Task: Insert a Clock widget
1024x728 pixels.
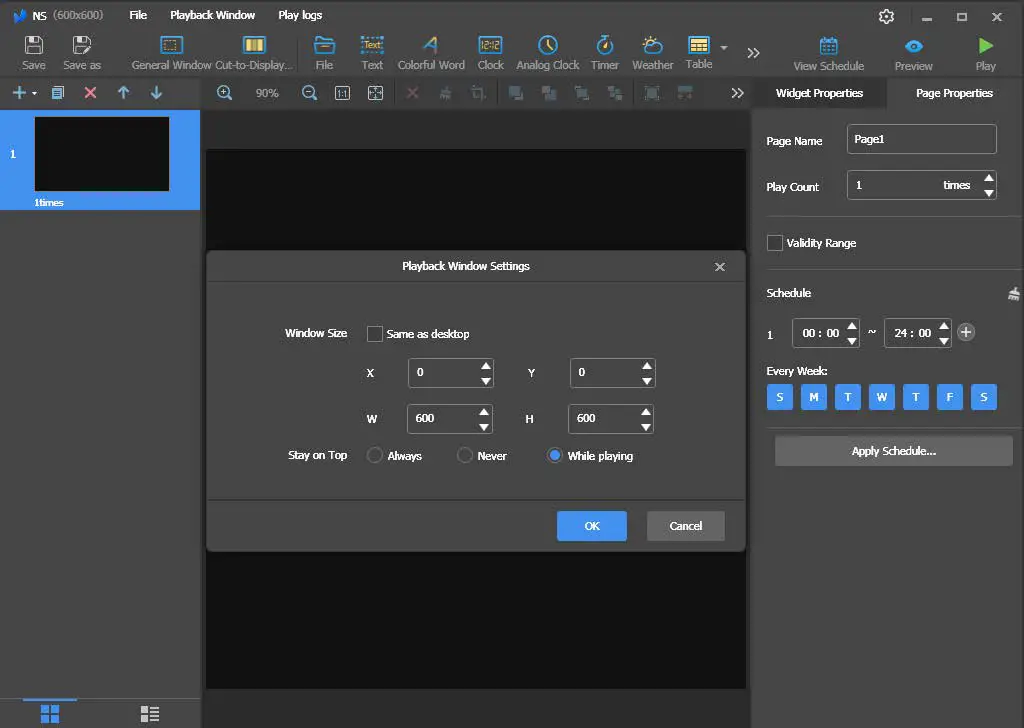Action: point(490,52)
